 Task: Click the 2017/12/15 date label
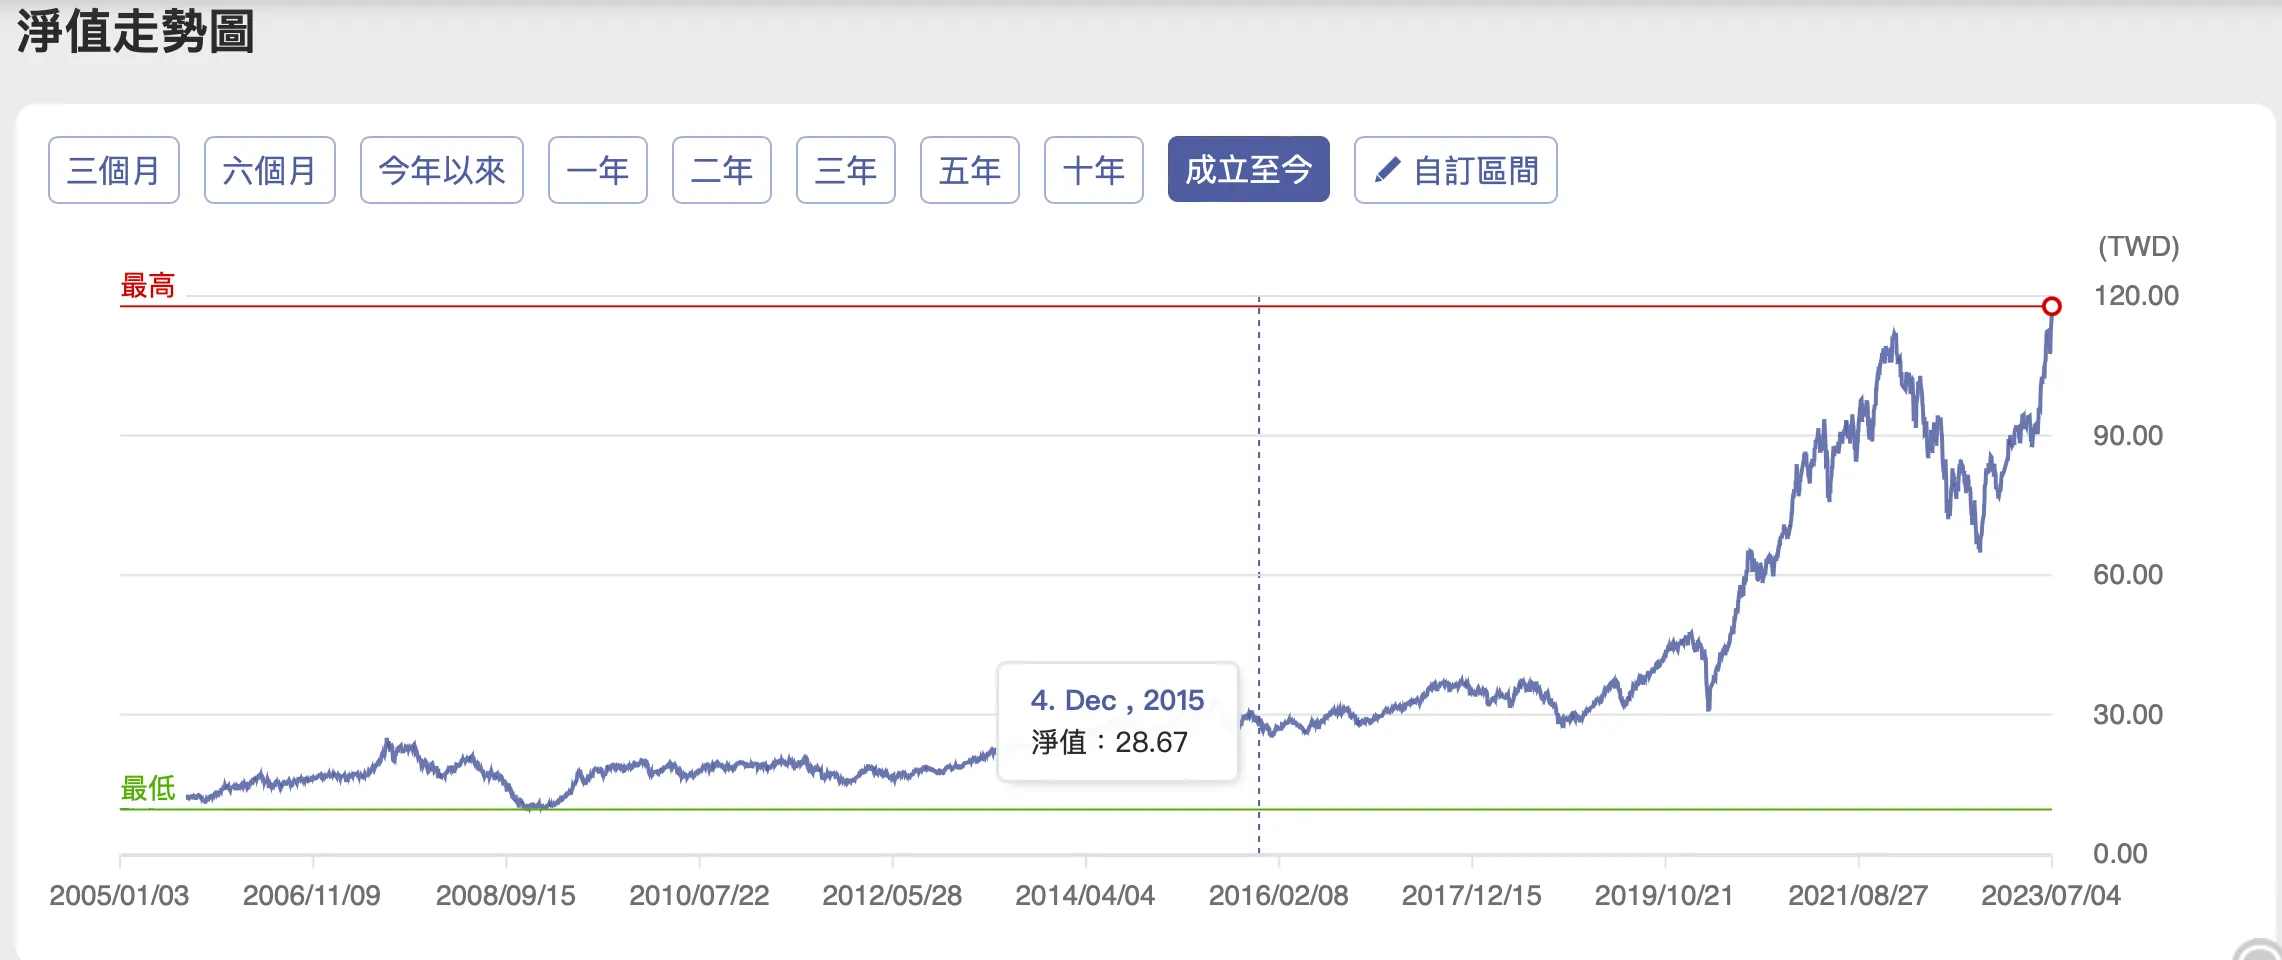coord(1472,896)
